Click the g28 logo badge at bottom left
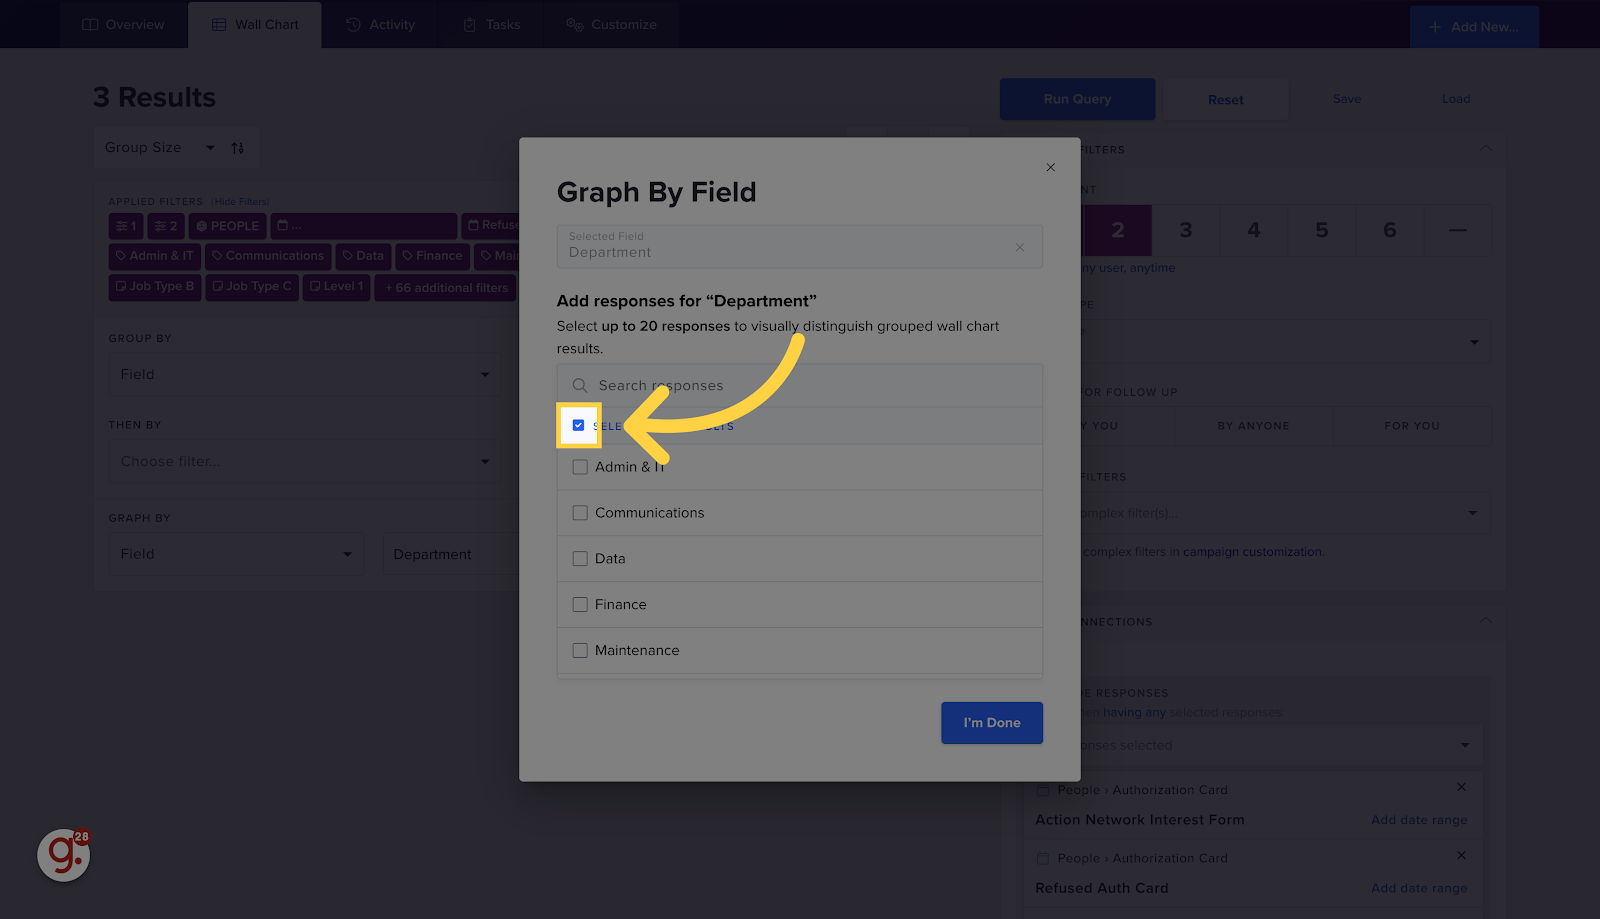This screenshot has height=919, width=1600. click(63, 855)
